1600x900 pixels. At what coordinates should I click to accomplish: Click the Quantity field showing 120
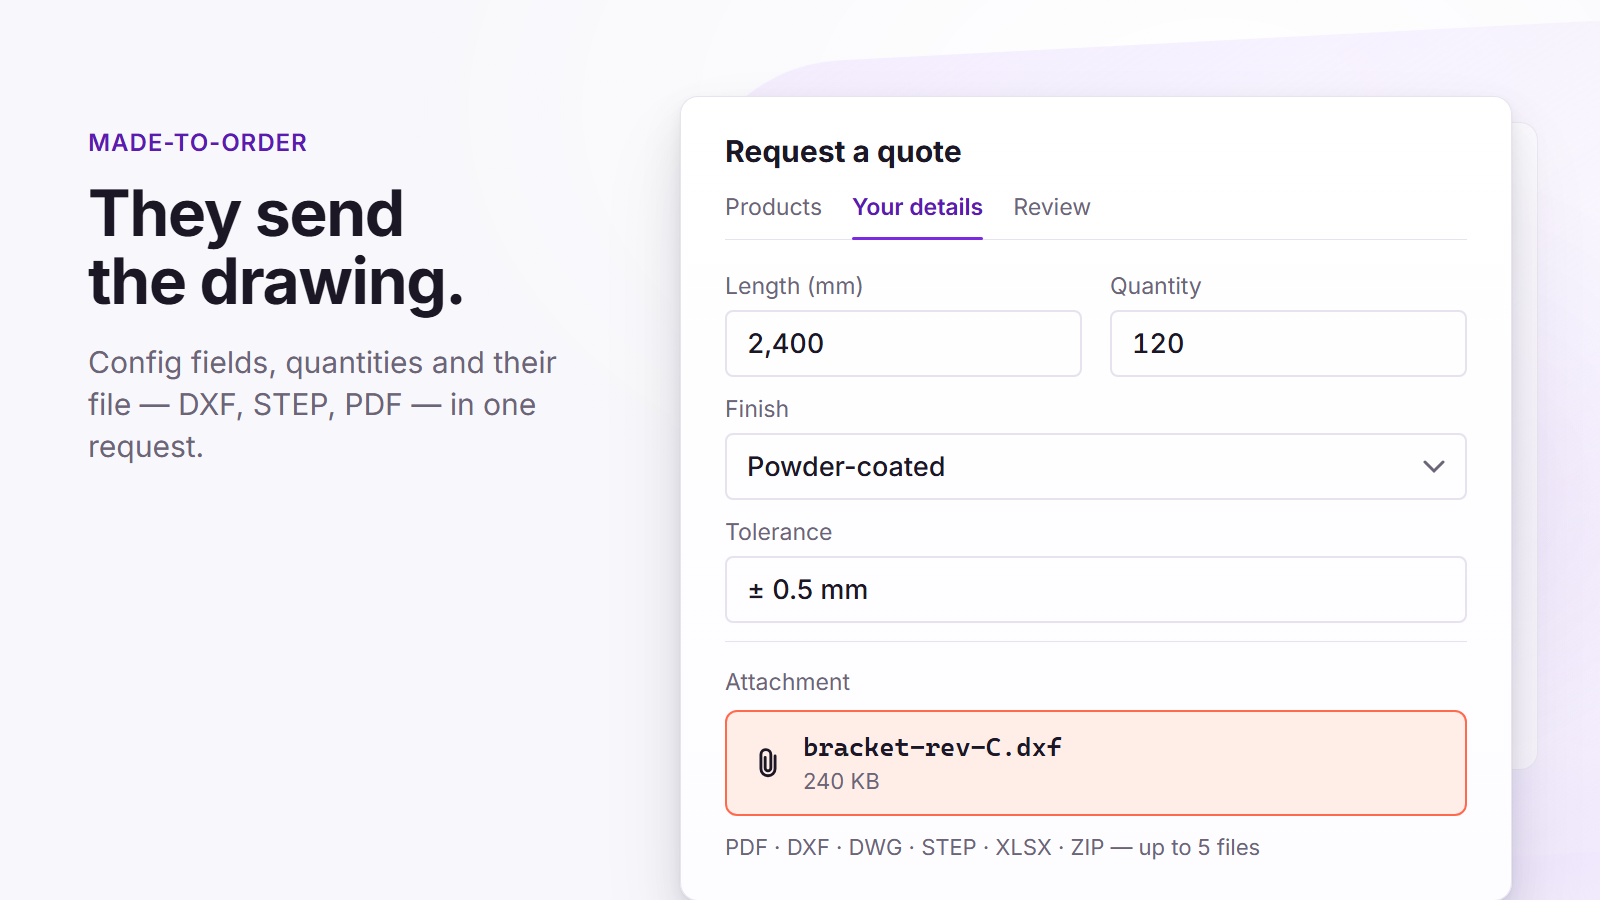(1288, 344)
